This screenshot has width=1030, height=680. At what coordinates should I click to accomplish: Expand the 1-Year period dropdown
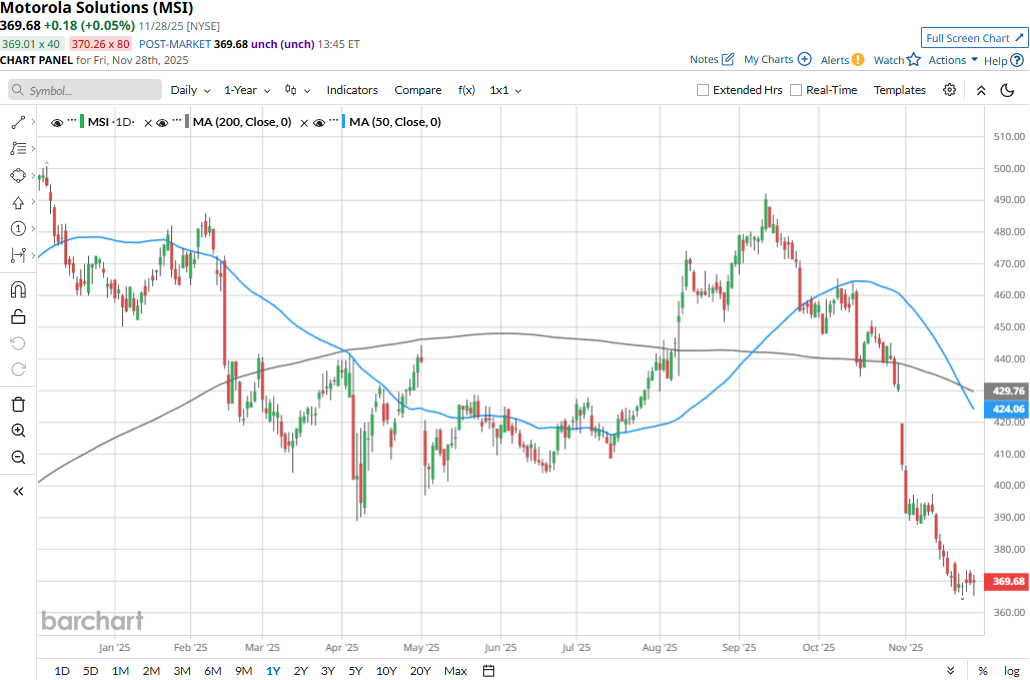(248, 90)
